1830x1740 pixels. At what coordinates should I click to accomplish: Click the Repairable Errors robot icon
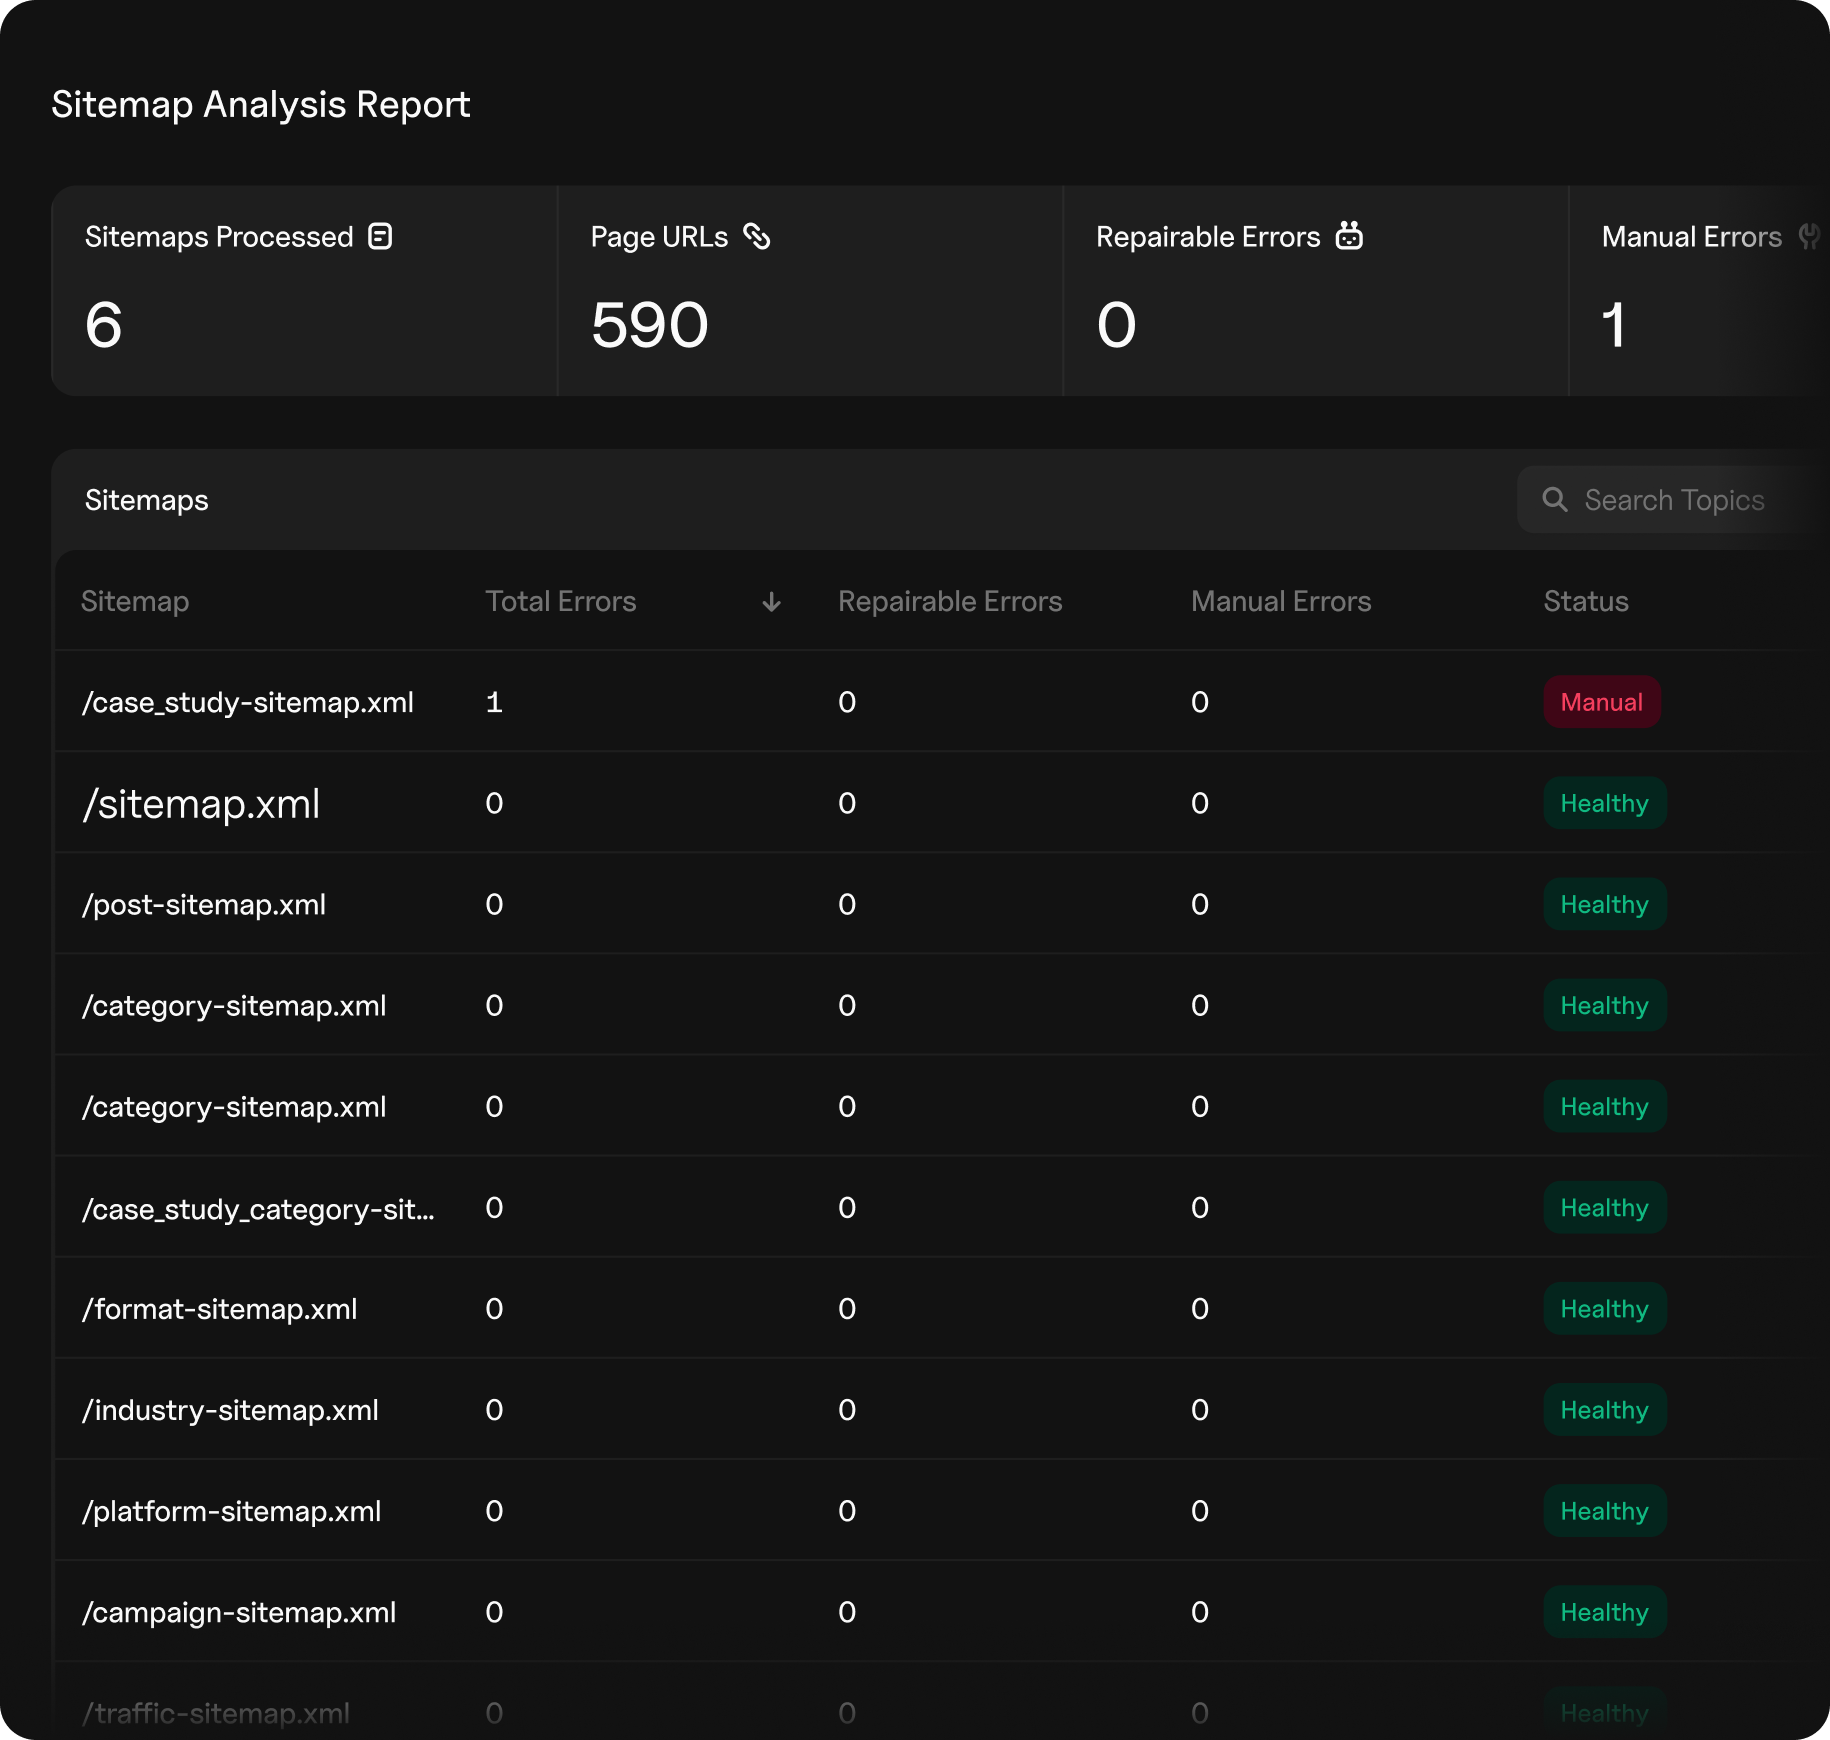pyautogui.click(x=1349, y=236)
